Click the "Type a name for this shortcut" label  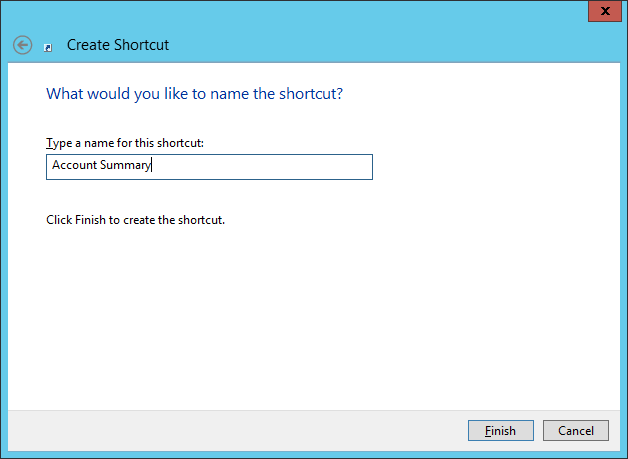click(125, 143)
